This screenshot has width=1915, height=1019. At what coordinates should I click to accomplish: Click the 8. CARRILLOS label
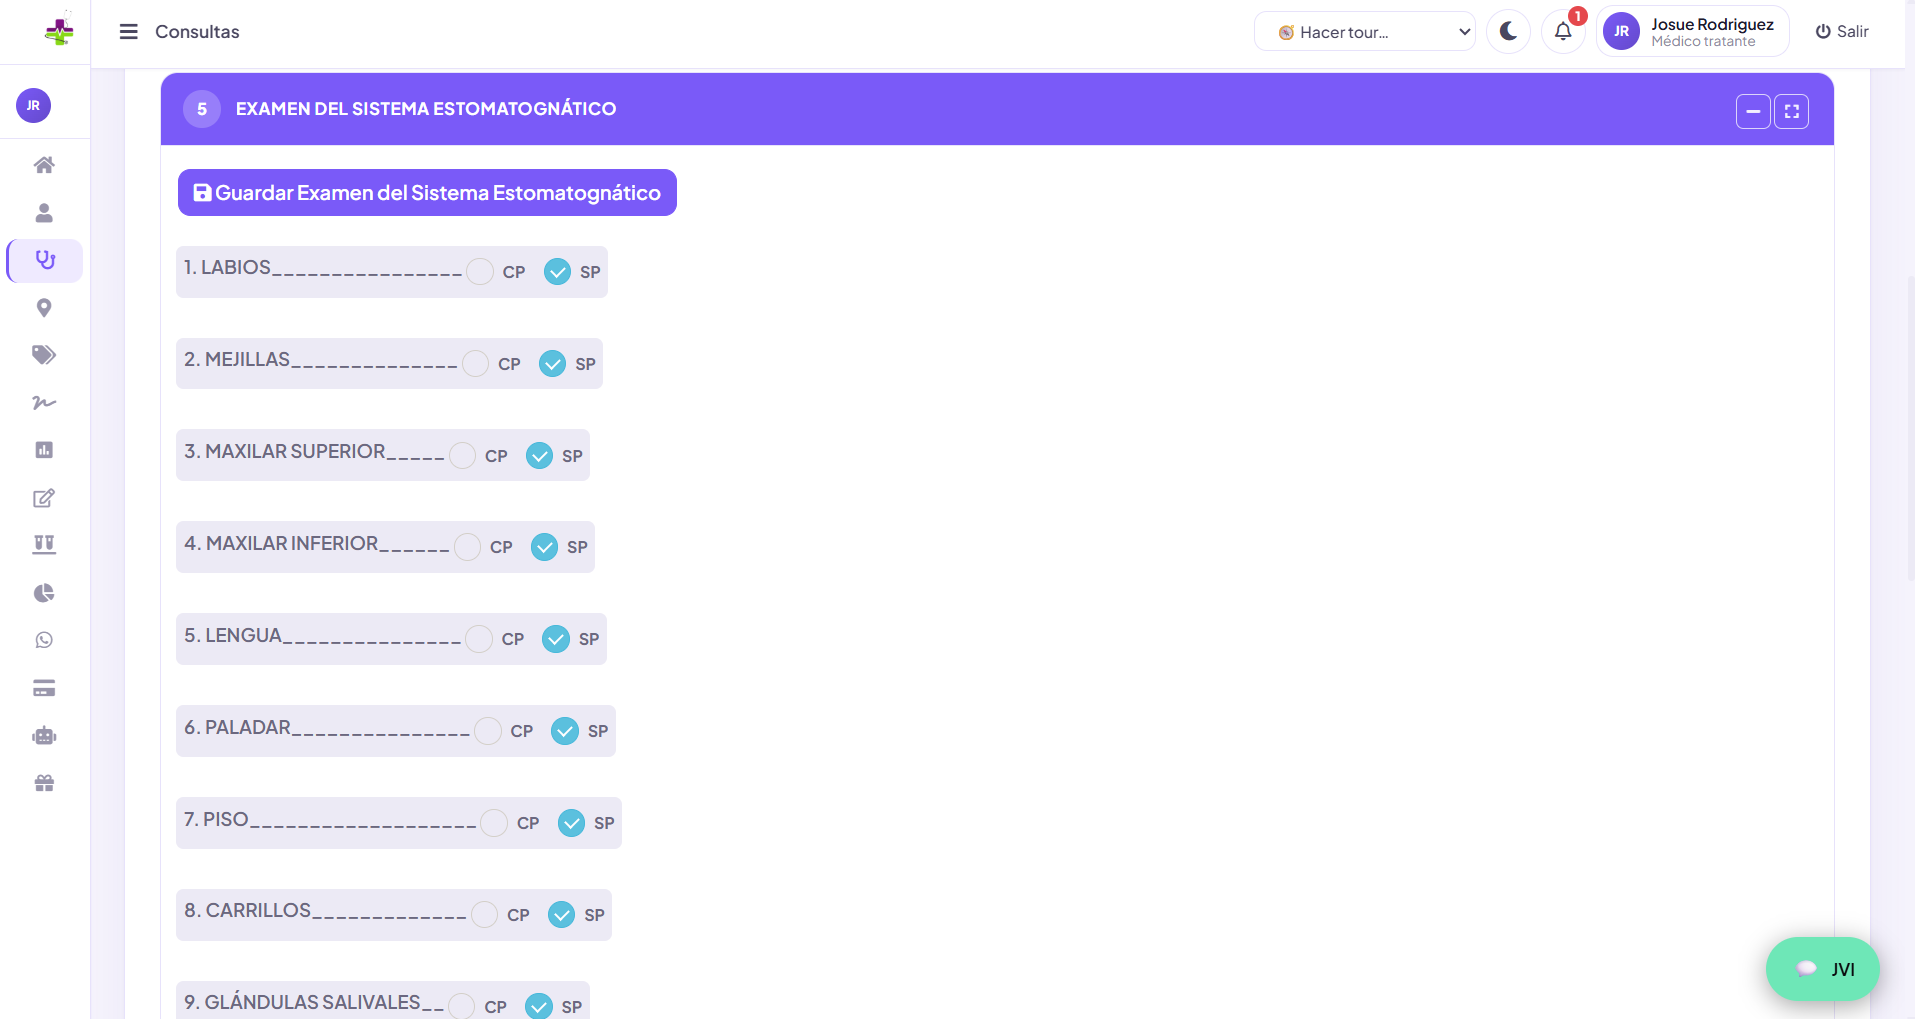click(248, 911)
